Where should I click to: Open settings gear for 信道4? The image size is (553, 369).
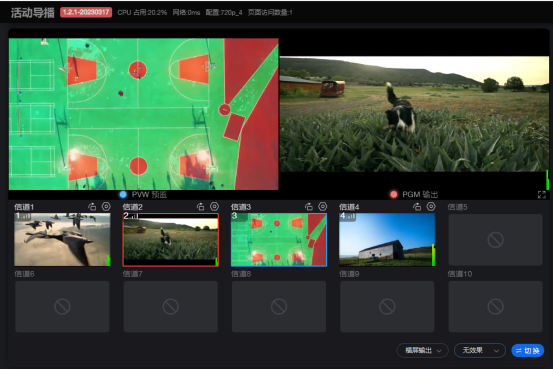click(431, 206)
